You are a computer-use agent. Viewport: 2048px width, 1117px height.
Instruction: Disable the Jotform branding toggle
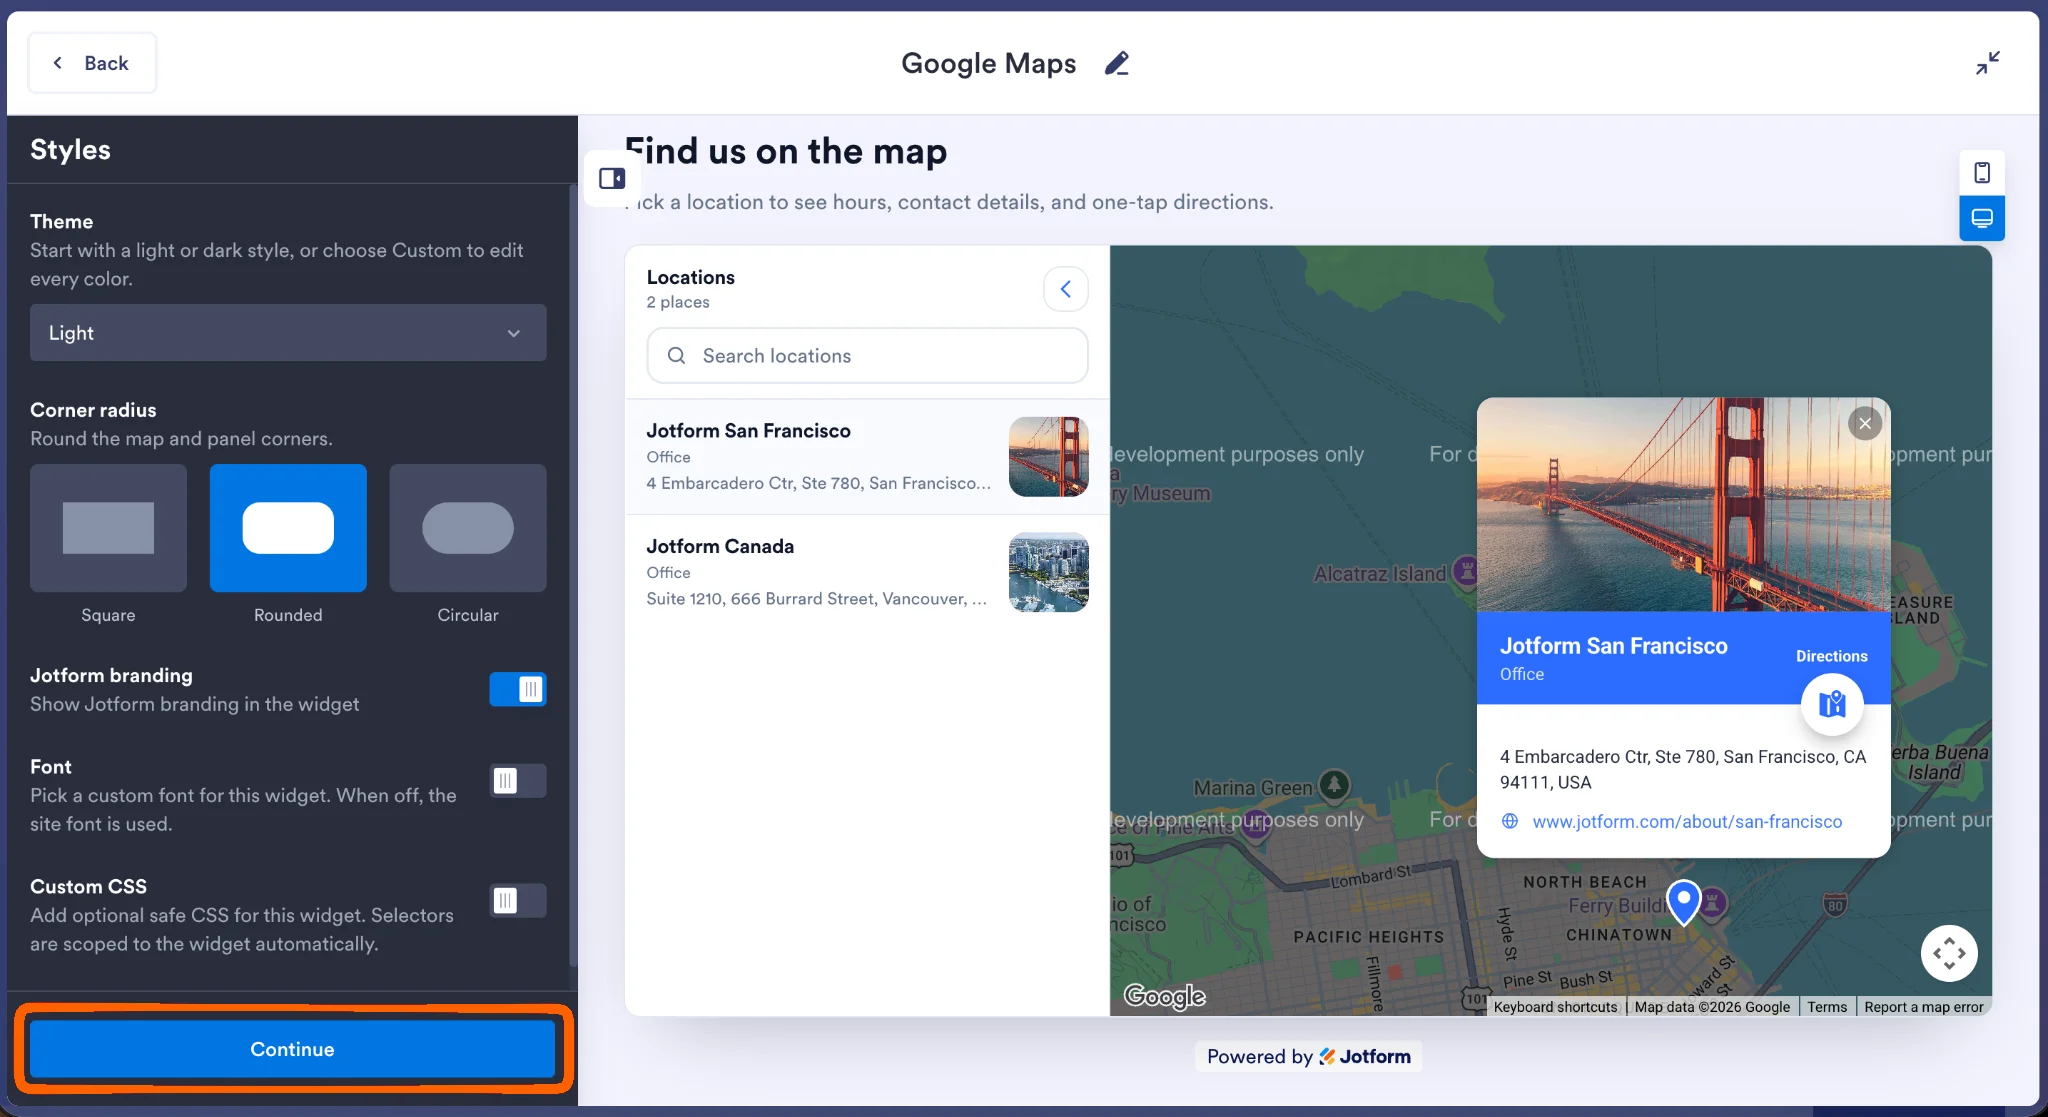click(x=518, y=689)
